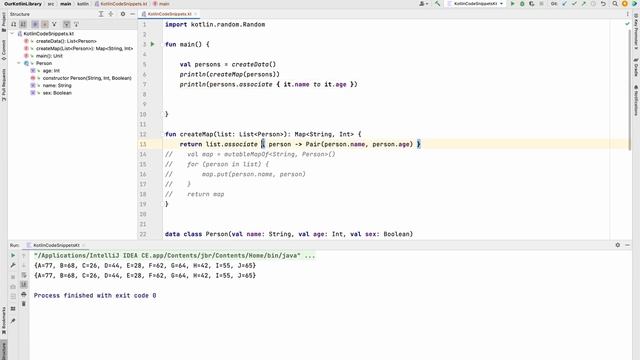The height and width of the screenshot is (360, 640).
Task: Open the KotlinCodeSnippetsKt run configuration dropdown
Action: click(476, 4)
